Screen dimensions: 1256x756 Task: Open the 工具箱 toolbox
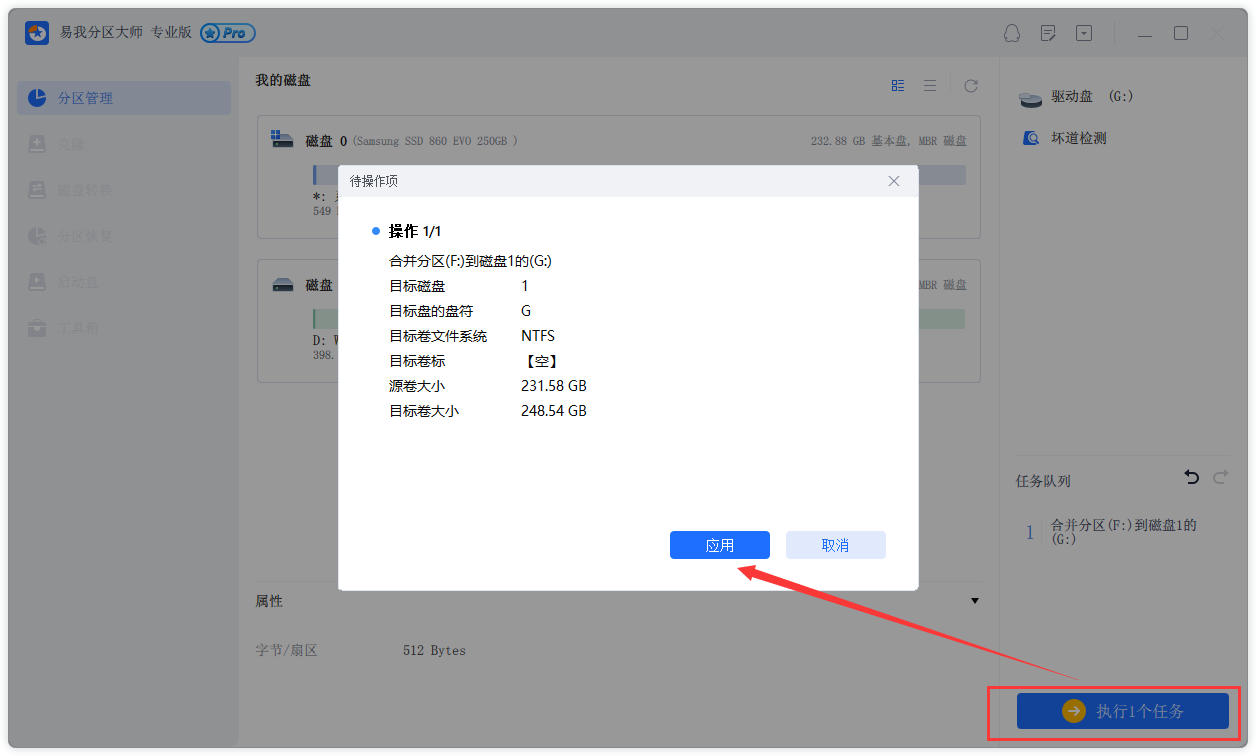(37, 327)
